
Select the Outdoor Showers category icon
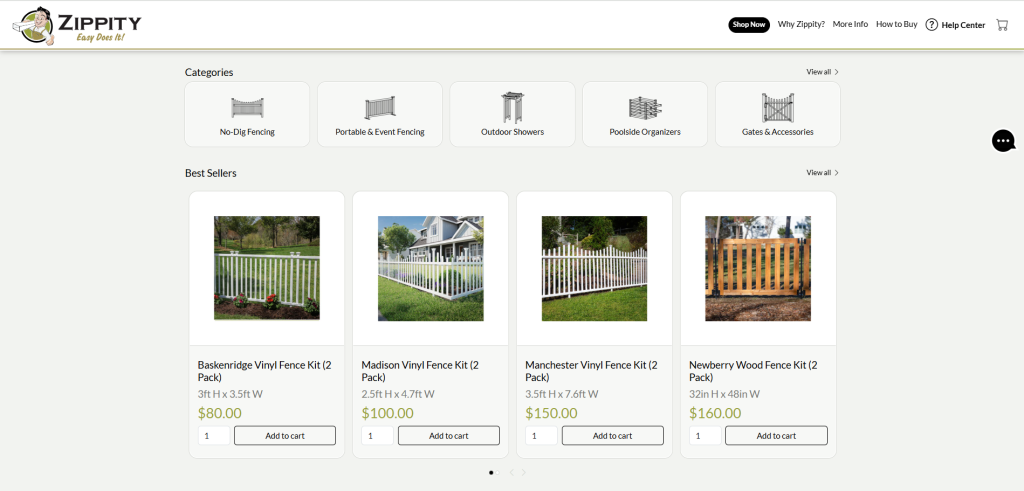tap(512, 108)
